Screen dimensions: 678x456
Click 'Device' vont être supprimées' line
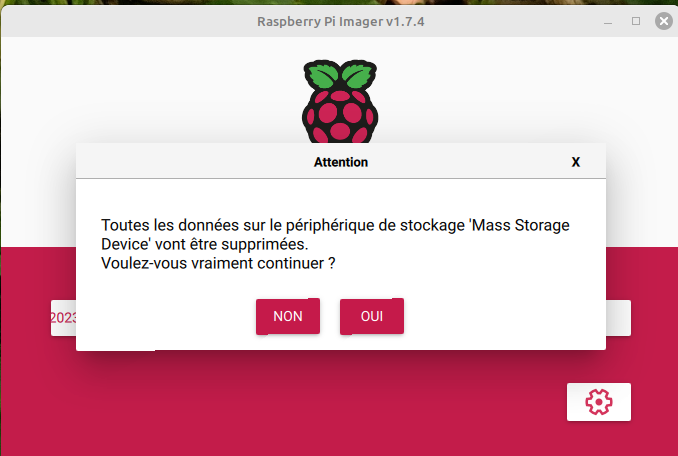205,244
